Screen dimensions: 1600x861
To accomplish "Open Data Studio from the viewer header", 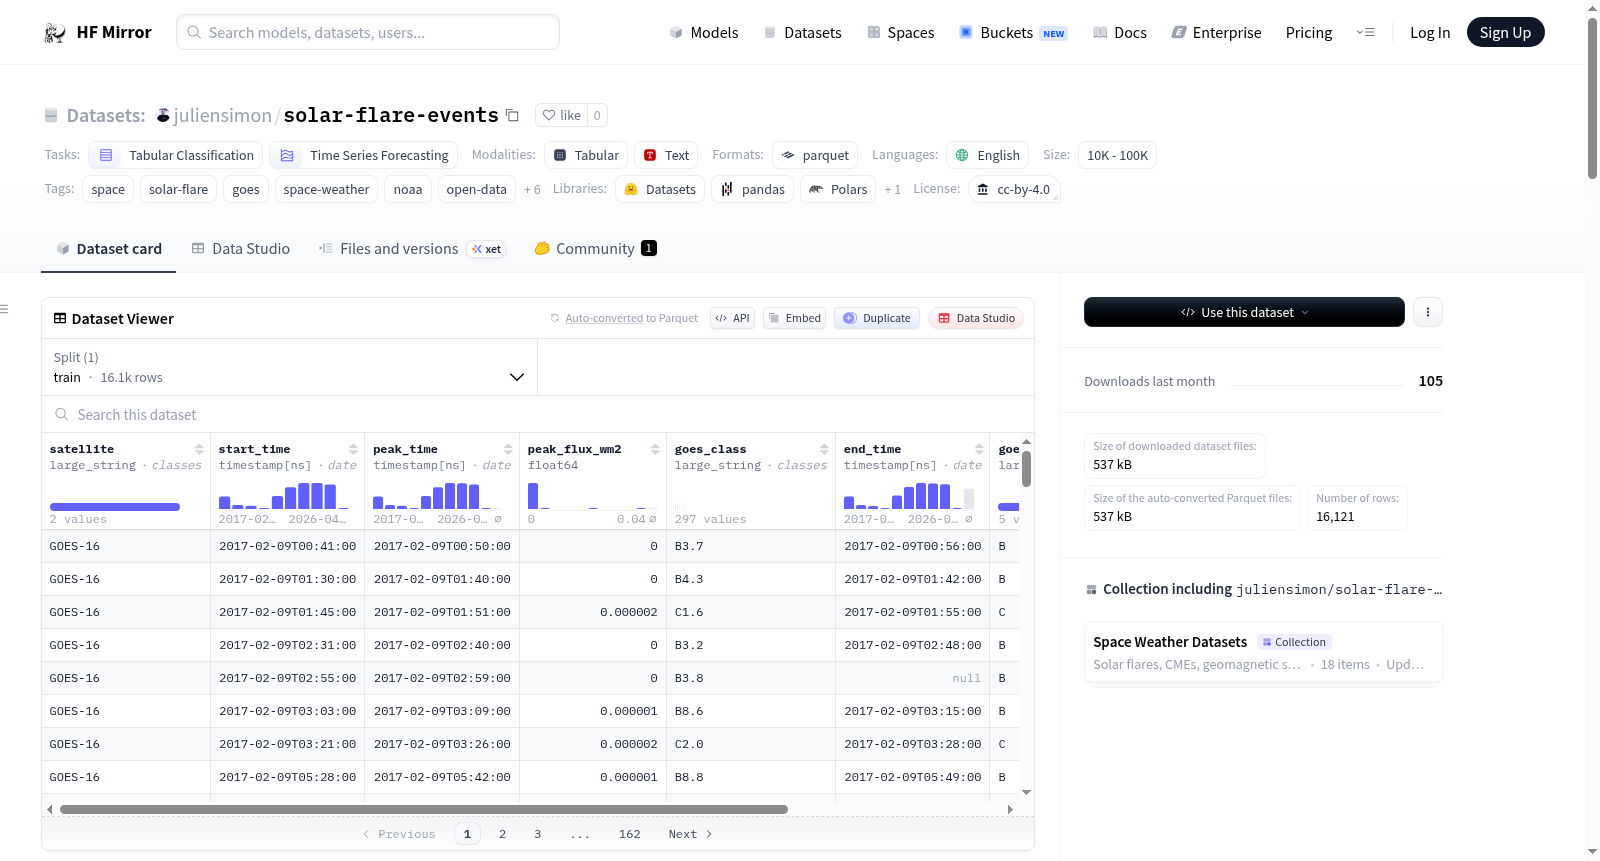I will (976, 318).
